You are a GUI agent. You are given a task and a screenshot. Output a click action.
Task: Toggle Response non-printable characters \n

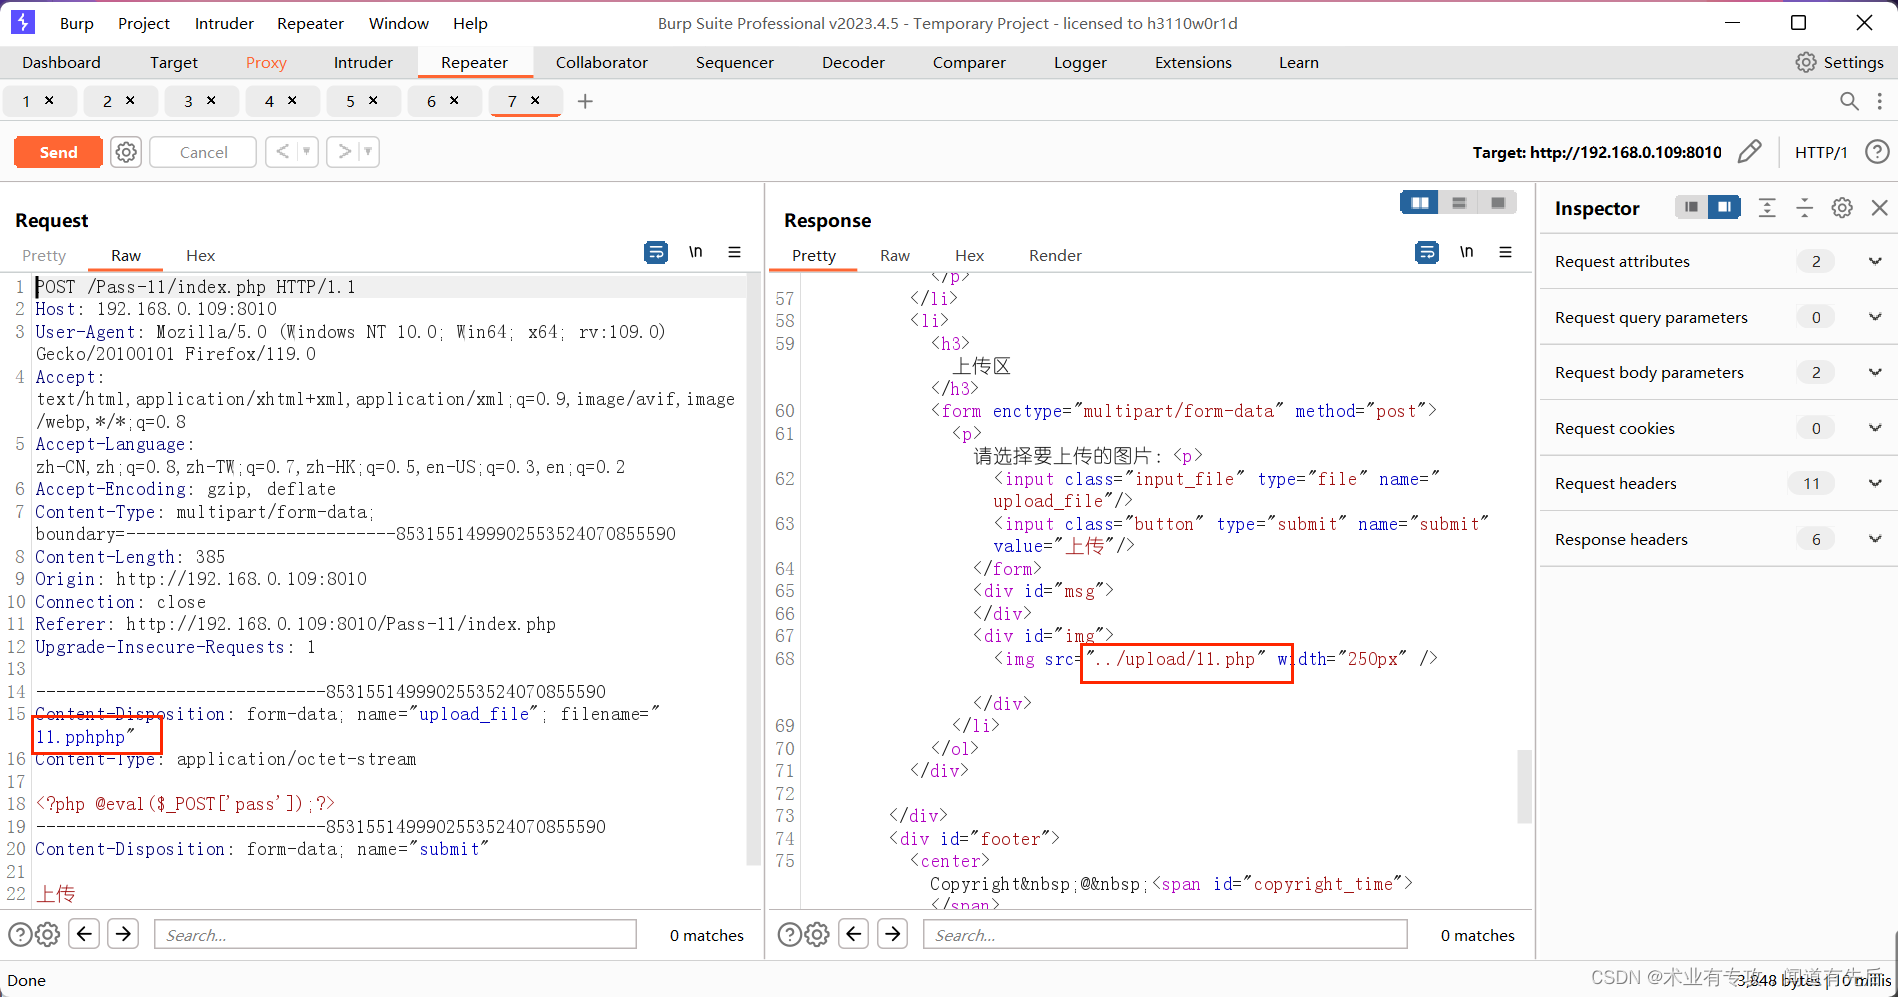coord(1466,252)
